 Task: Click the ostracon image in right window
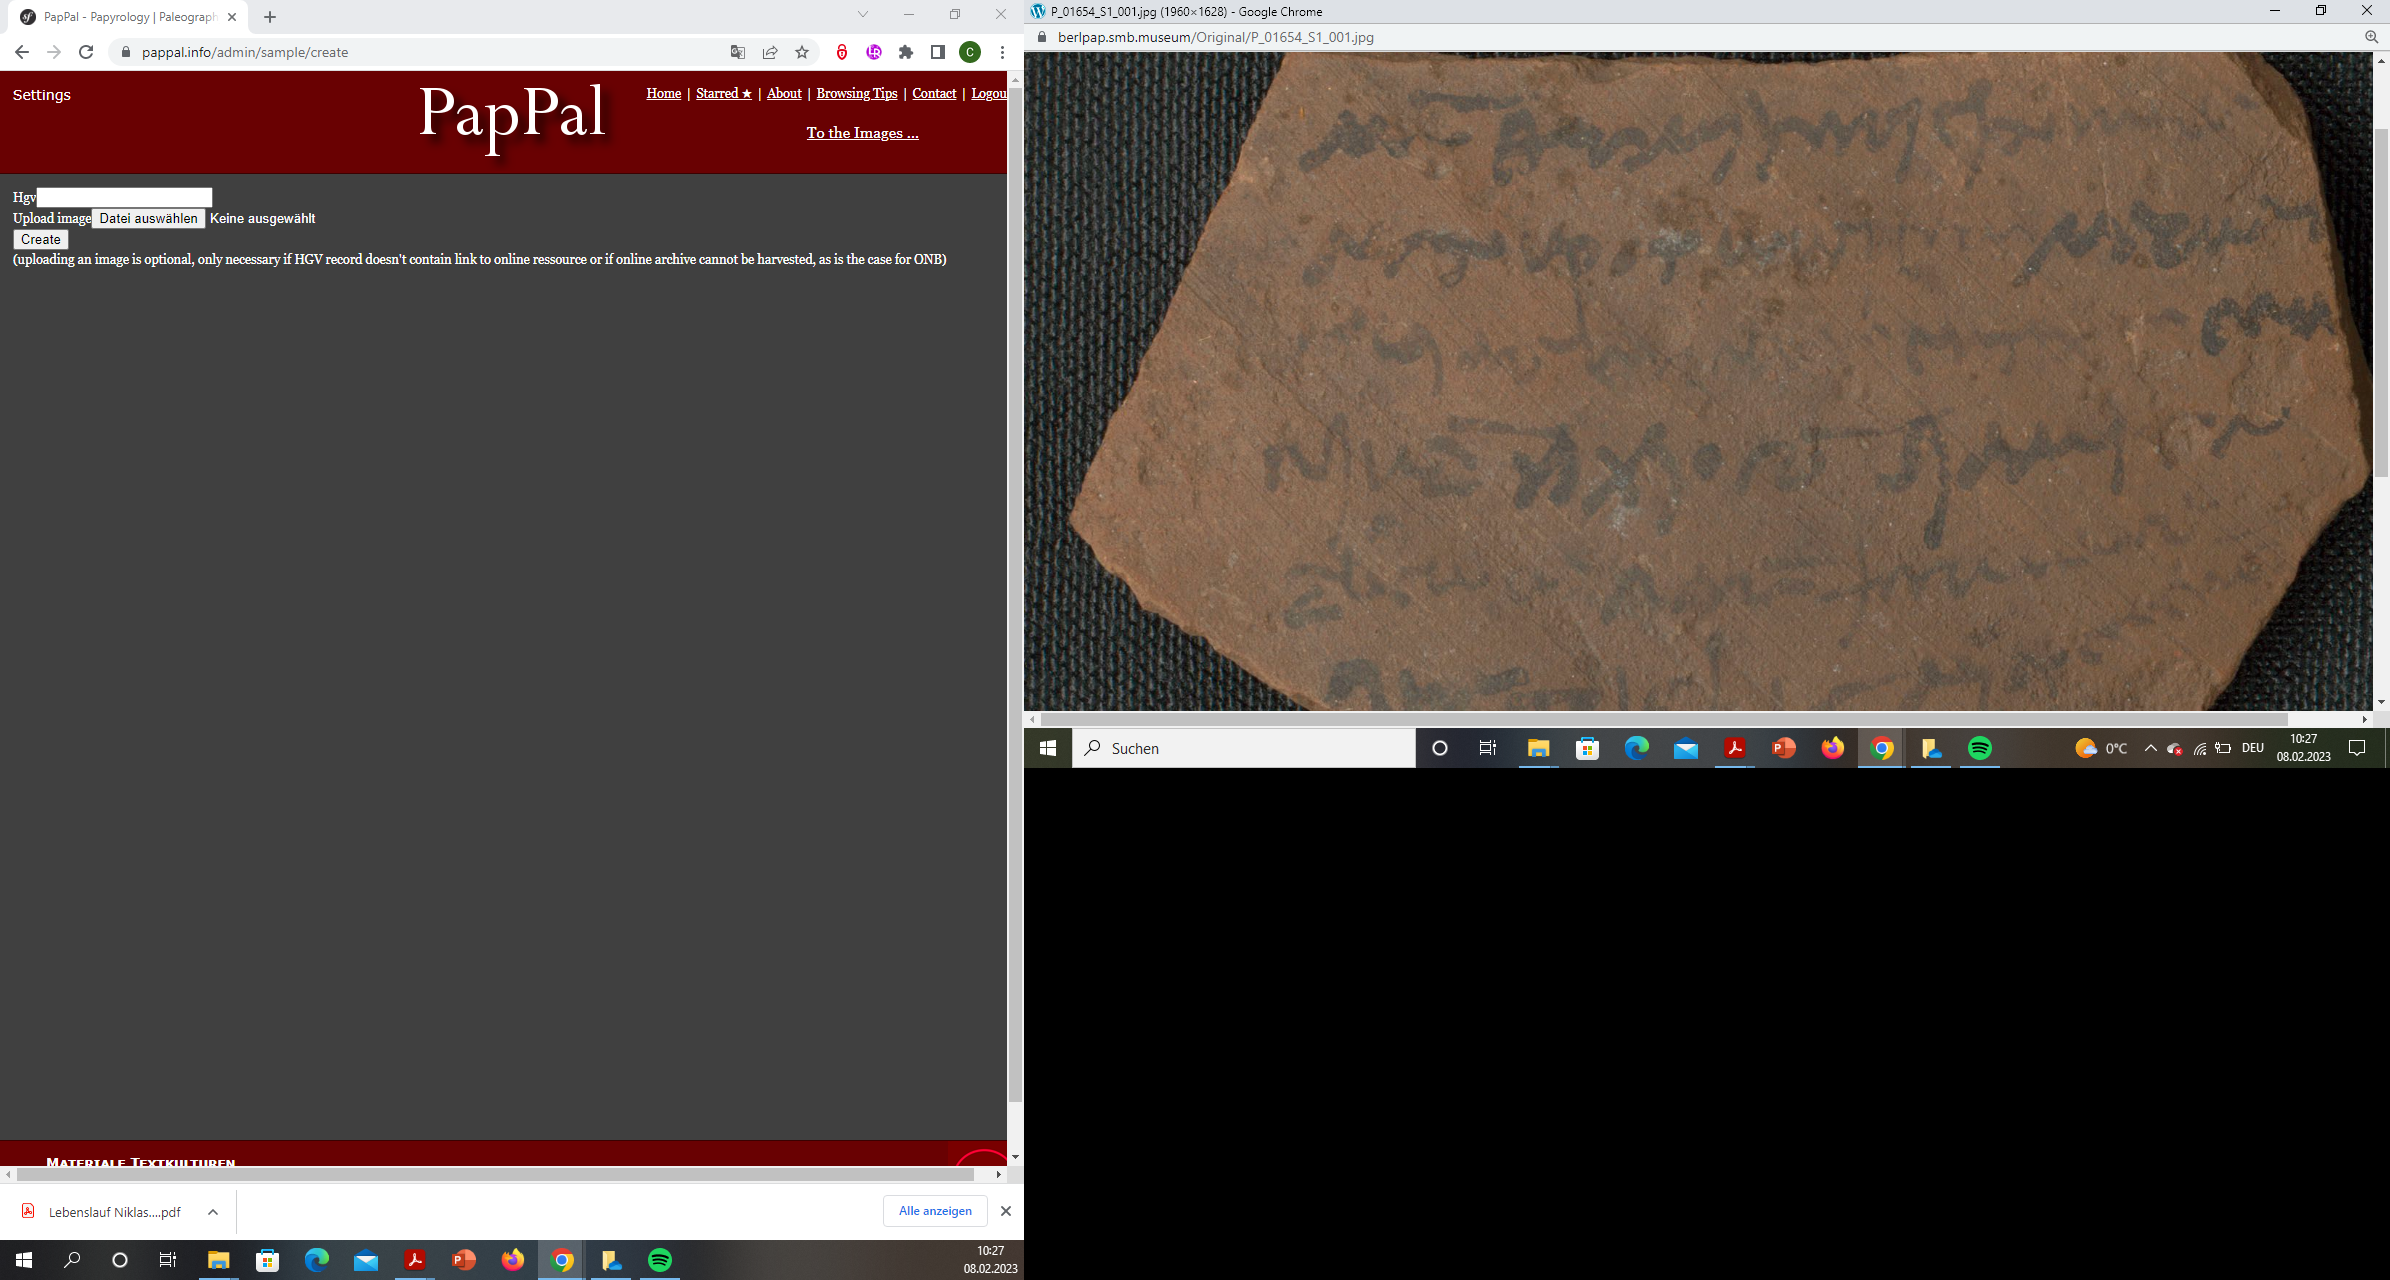[1698, 381]
